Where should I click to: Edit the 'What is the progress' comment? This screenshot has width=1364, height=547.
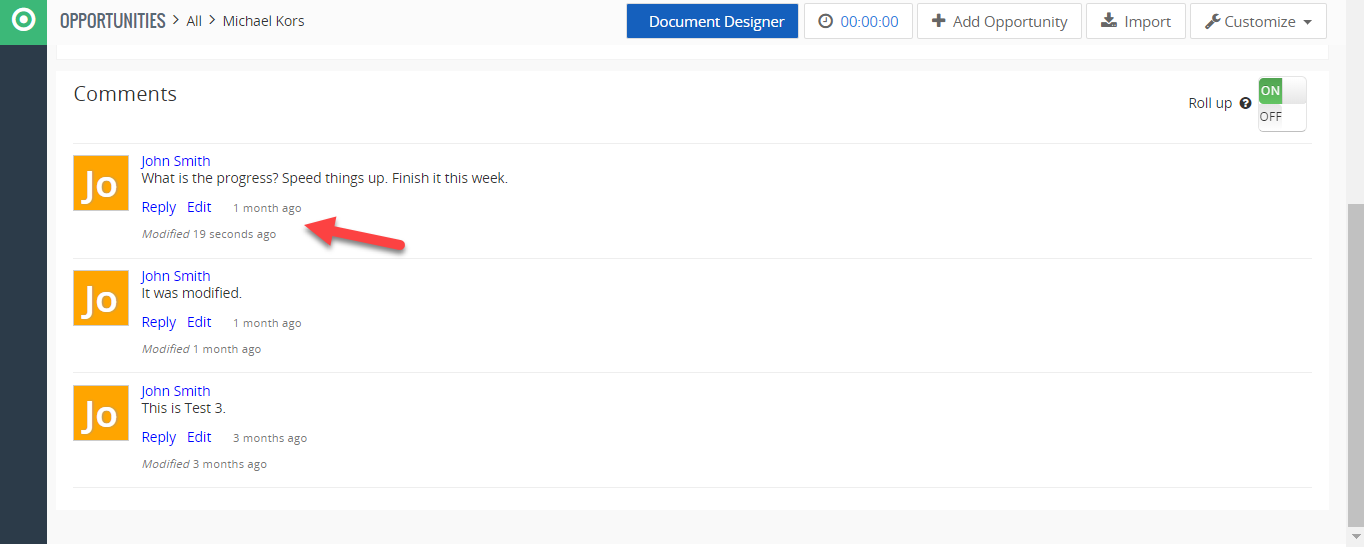199,207
